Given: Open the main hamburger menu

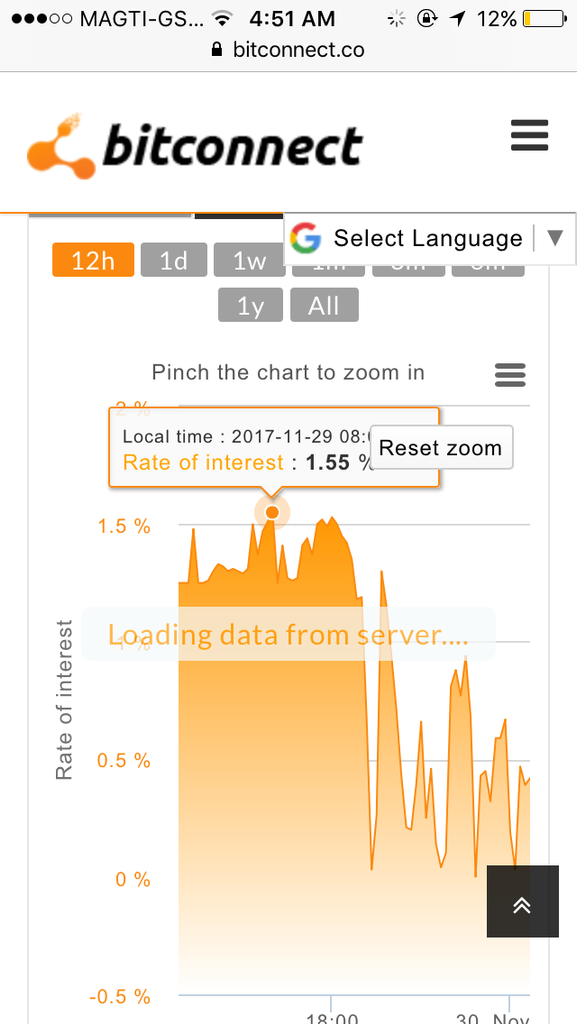Looking at the screenshot, I should tap(529, 135).
